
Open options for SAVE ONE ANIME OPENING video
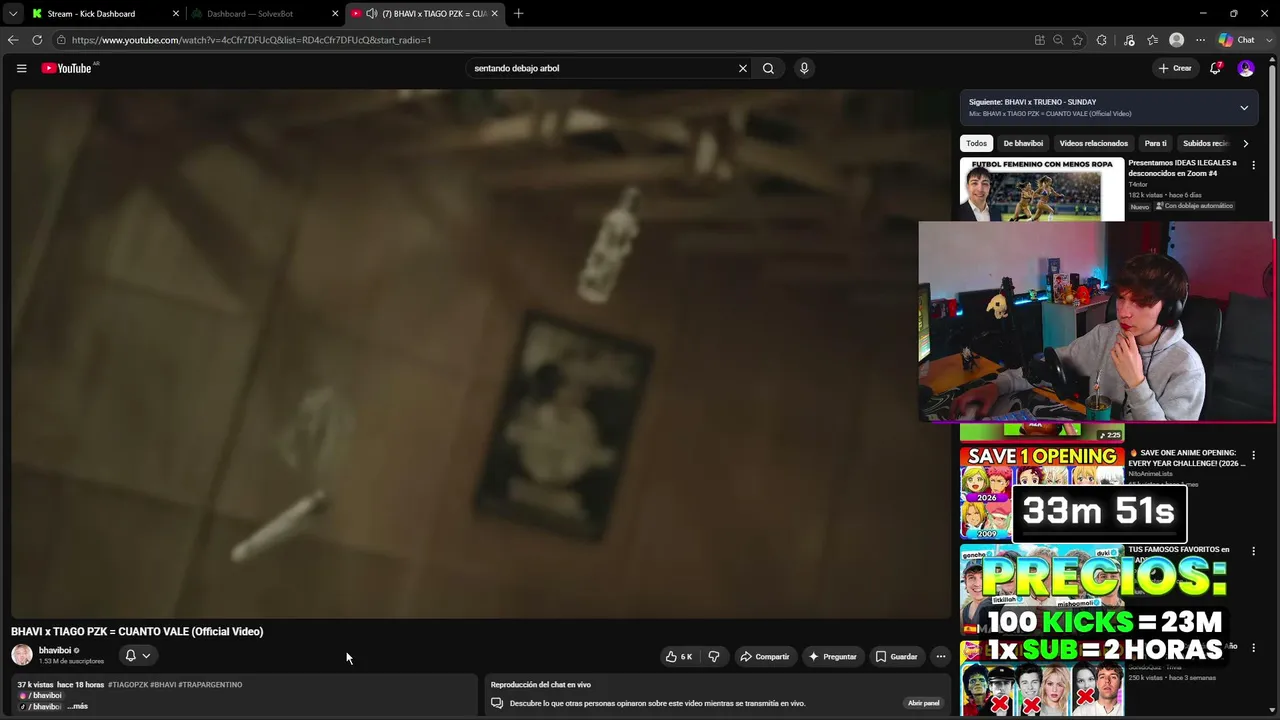(1253, 455)
